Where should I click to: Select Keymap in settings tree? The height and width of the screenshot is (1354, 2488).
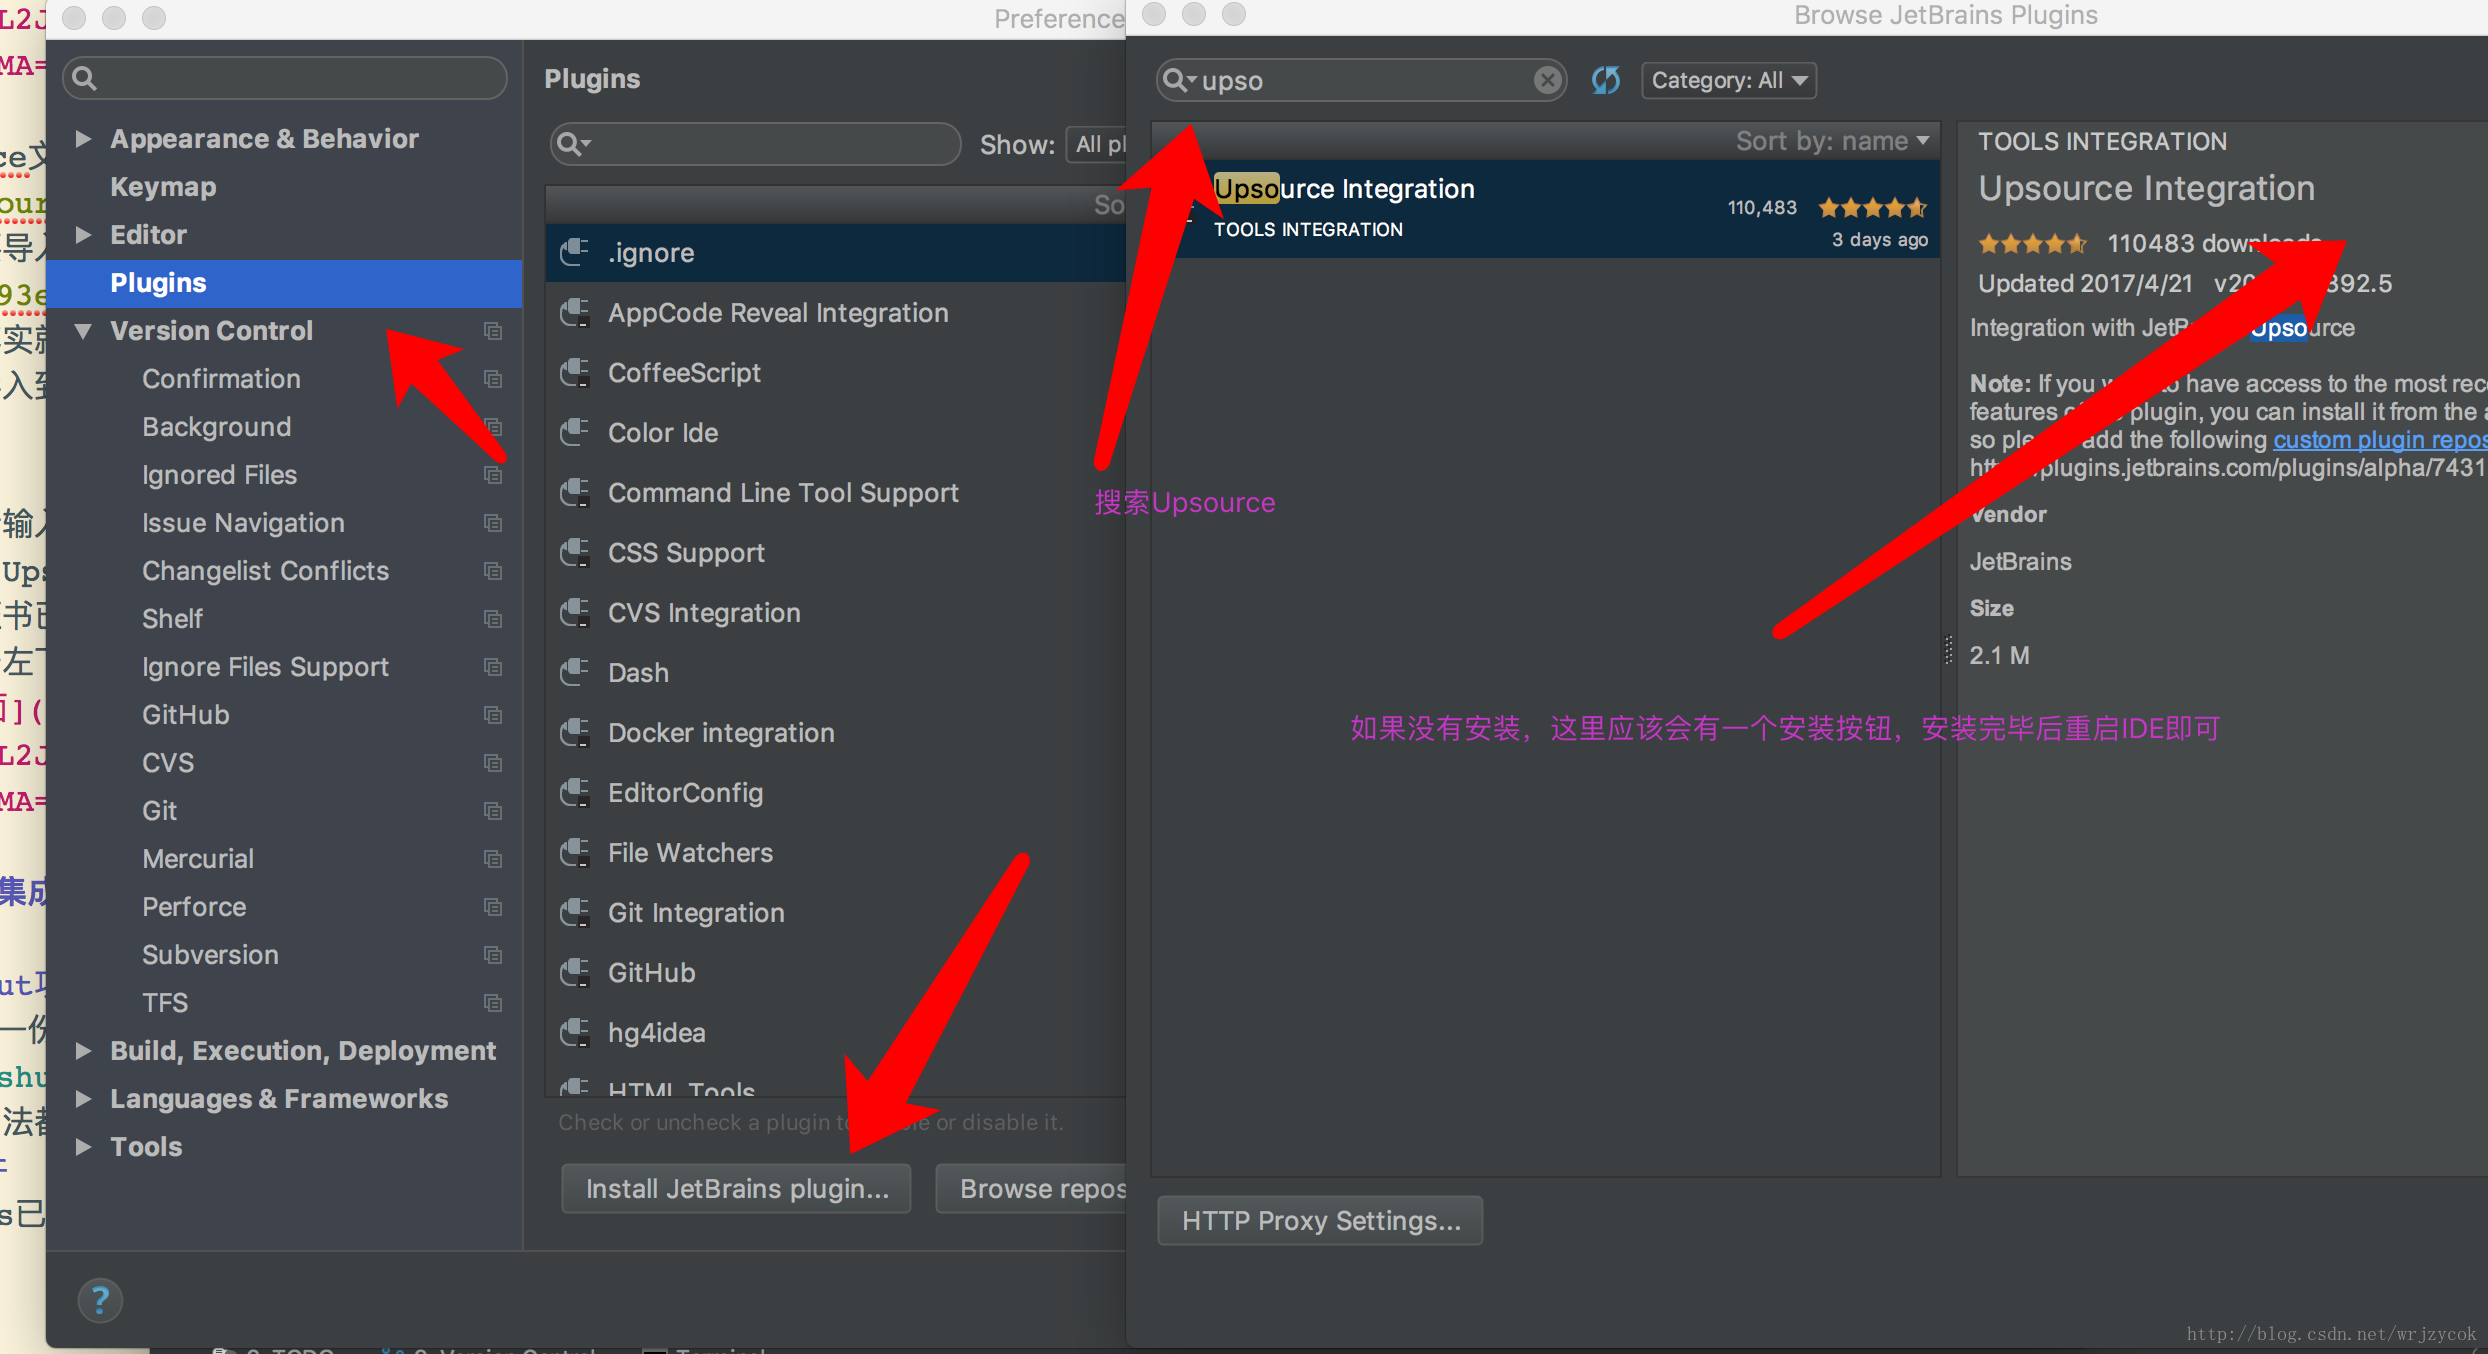click(x=163, y=187)
